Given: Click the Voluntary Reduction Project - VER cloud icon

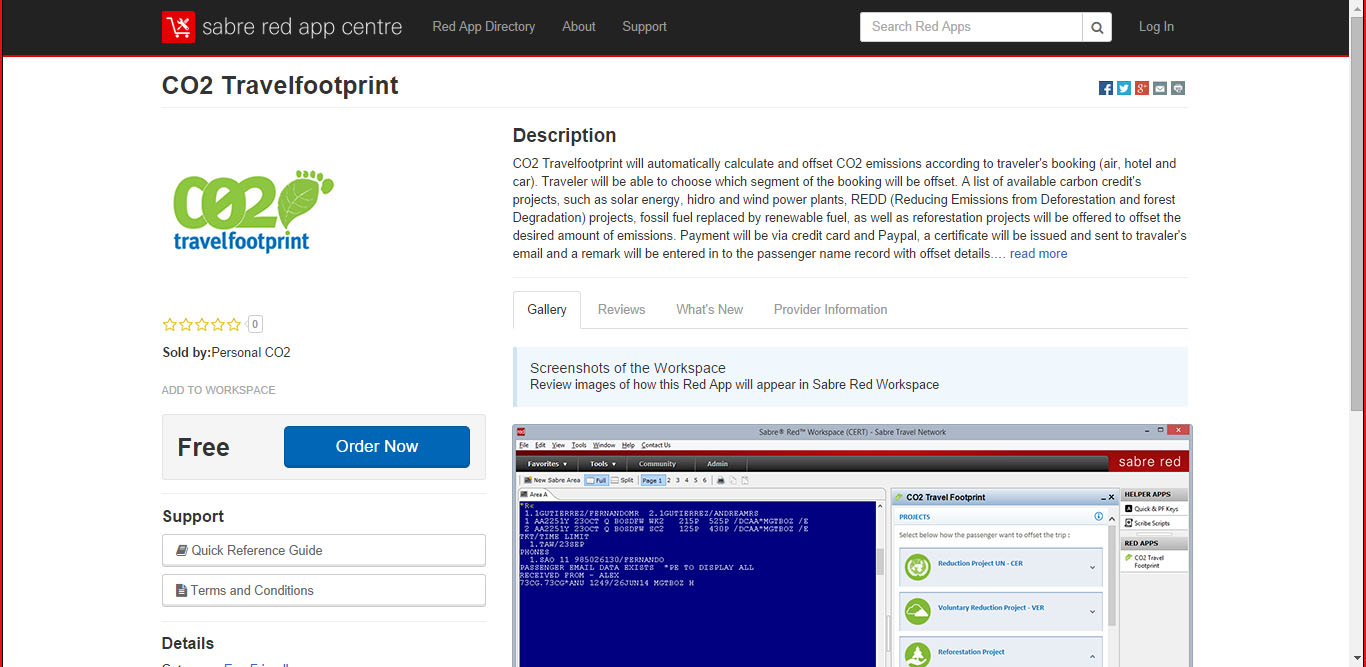Looking at the screenshot, I should coord(916,611).
